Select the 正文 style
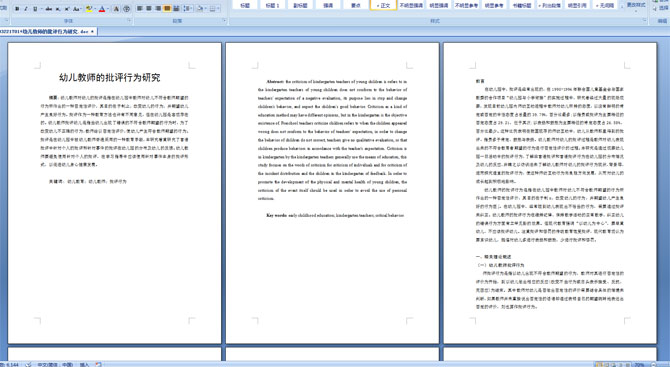Screen dimensions: 670x367 (x=384, y=4)
